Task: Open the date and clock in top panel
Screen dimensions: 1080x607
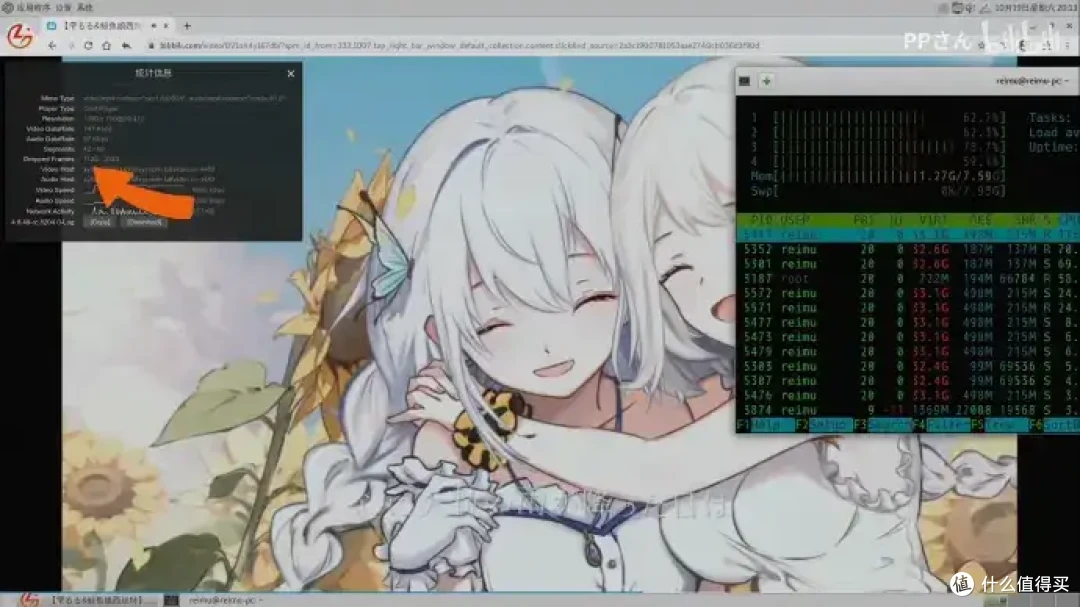Action: pyautogui.click(x=1036, y=8)
